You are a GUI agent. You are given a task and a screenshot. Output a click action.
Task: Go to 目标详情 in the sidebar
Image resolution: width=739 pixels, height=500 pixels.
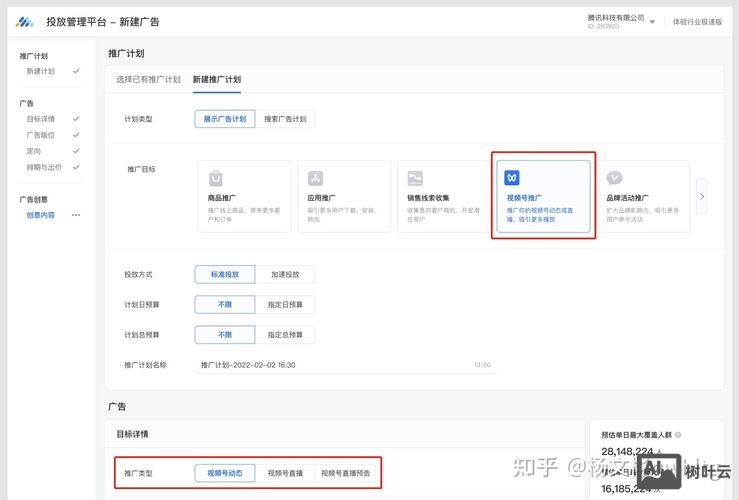(x=41, y=119)
